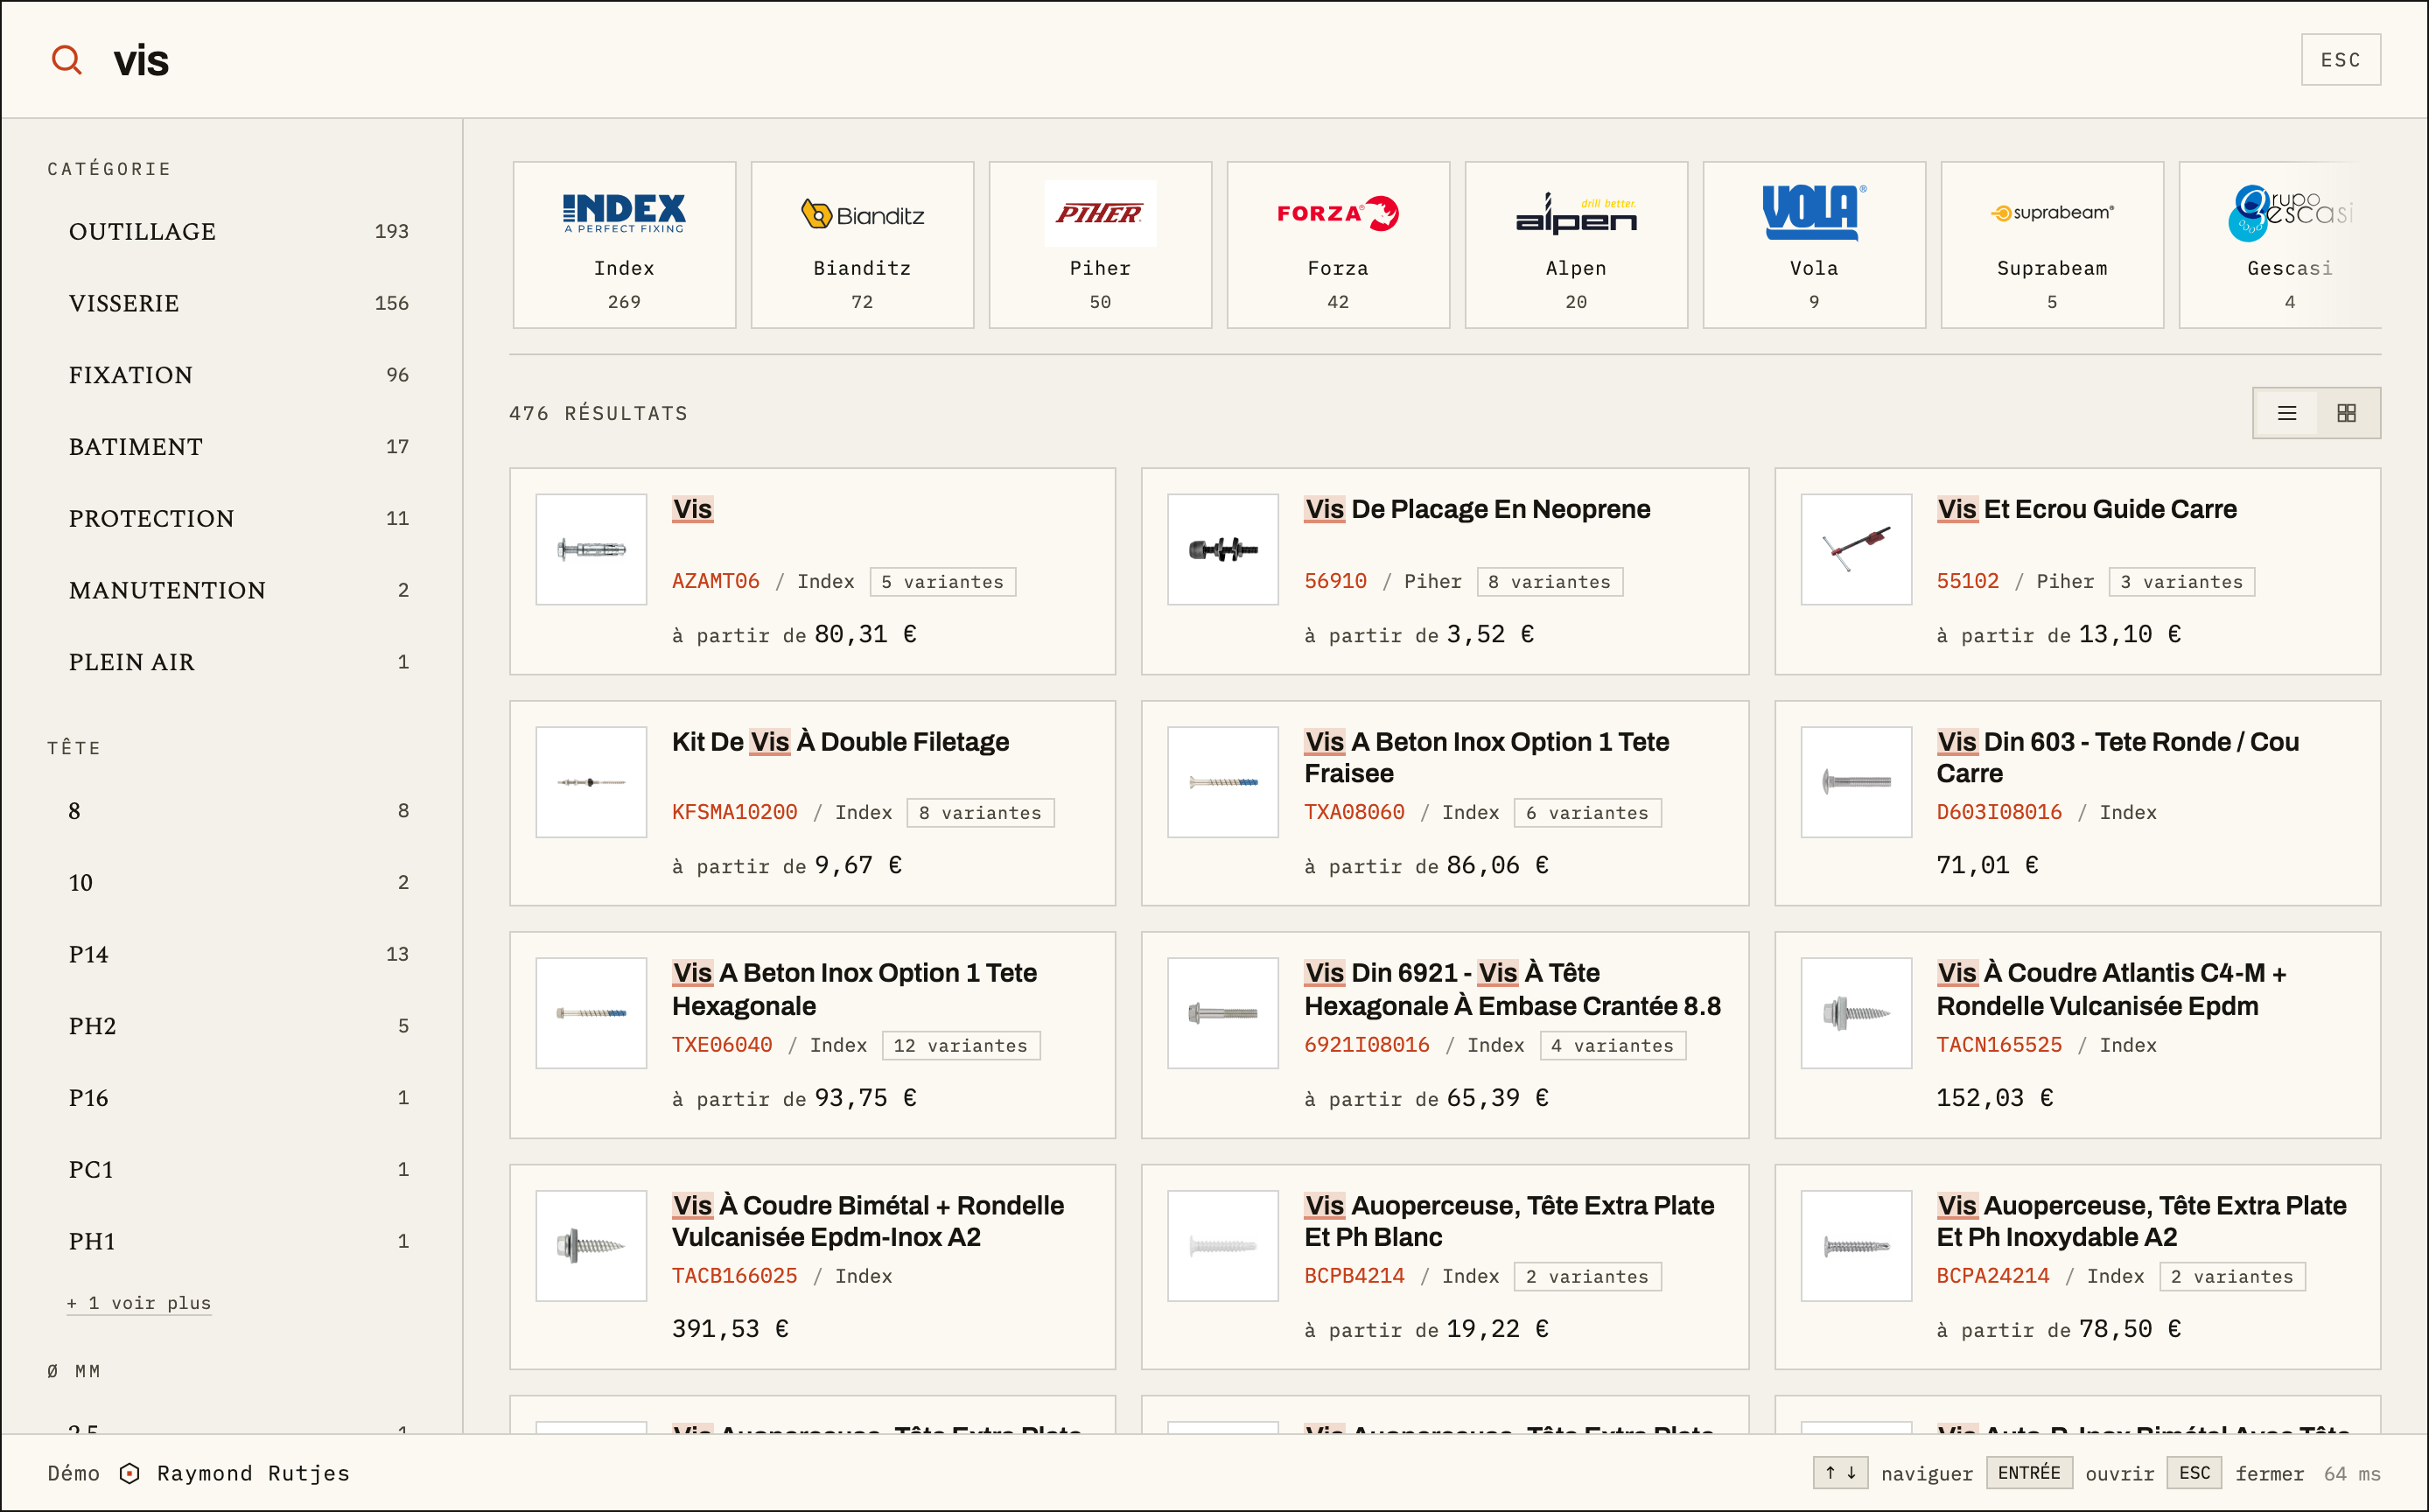Click reference code TXA08060
2429x1512 pixels.
click(x=1354, y=812)
